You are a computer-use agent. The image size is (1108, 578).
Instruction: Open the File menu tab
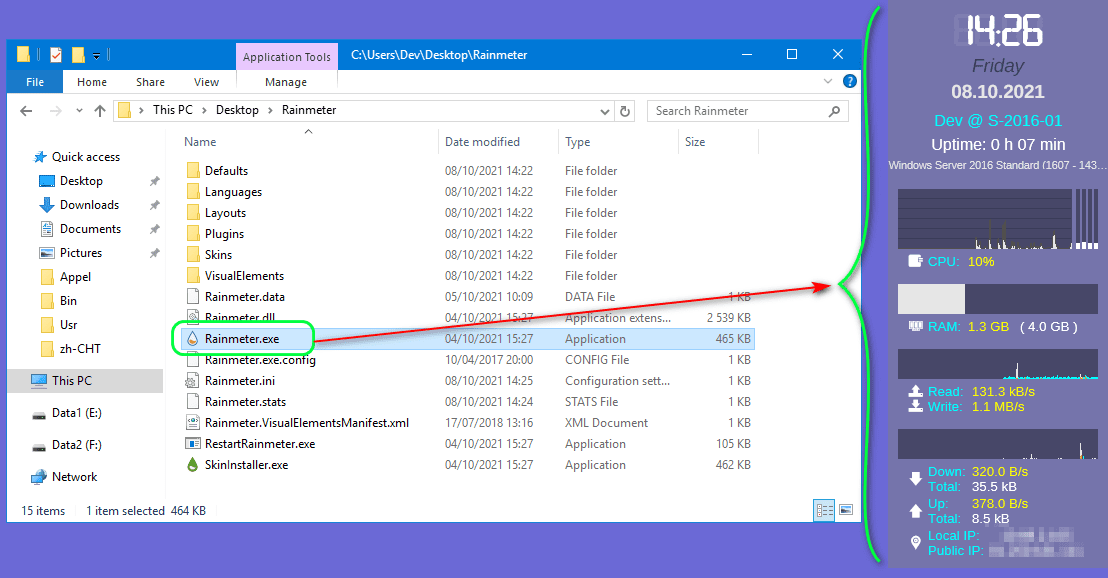(35, 82)
